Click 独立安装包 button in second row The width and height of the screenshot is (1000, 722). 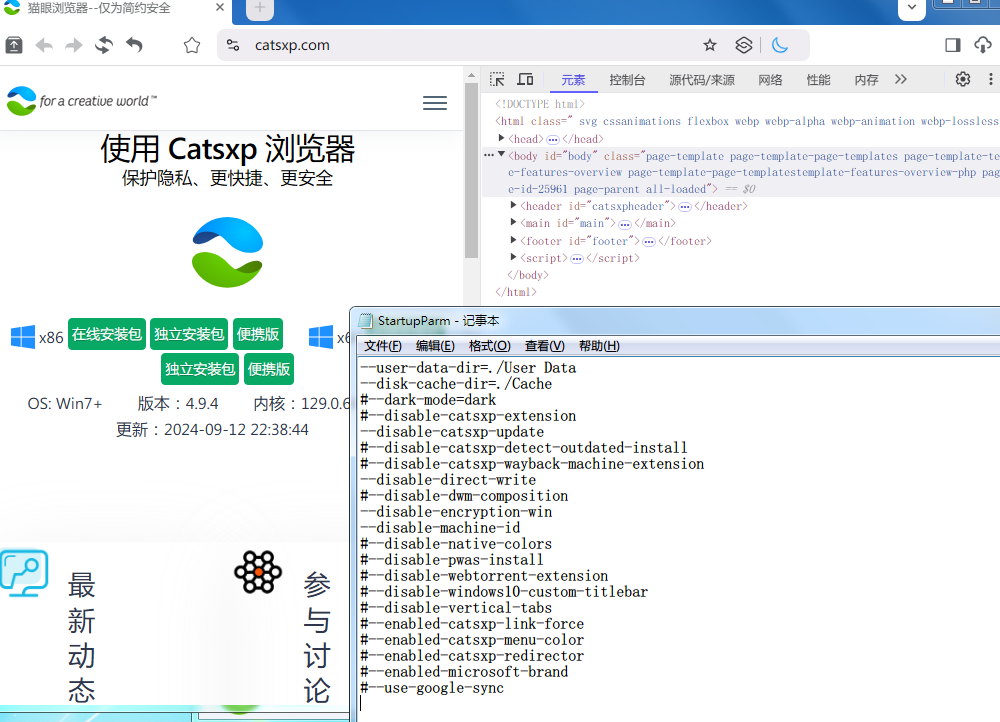200,369
